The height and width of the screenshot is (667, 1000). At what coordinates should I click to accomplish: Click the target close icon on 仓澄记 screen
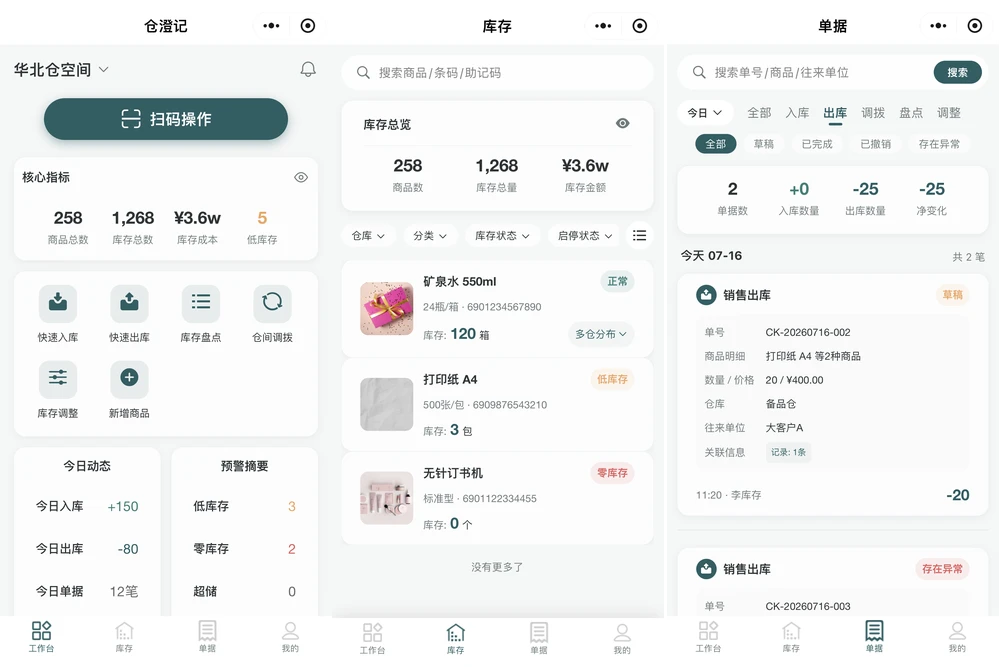(308, 26)
